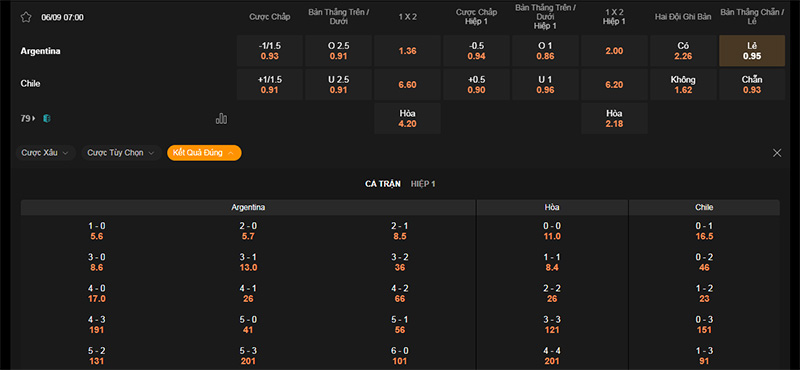The height and width of the screenshot is (370, 800).
Task: Click the teal live stream icon
Action: coord(47,118)
